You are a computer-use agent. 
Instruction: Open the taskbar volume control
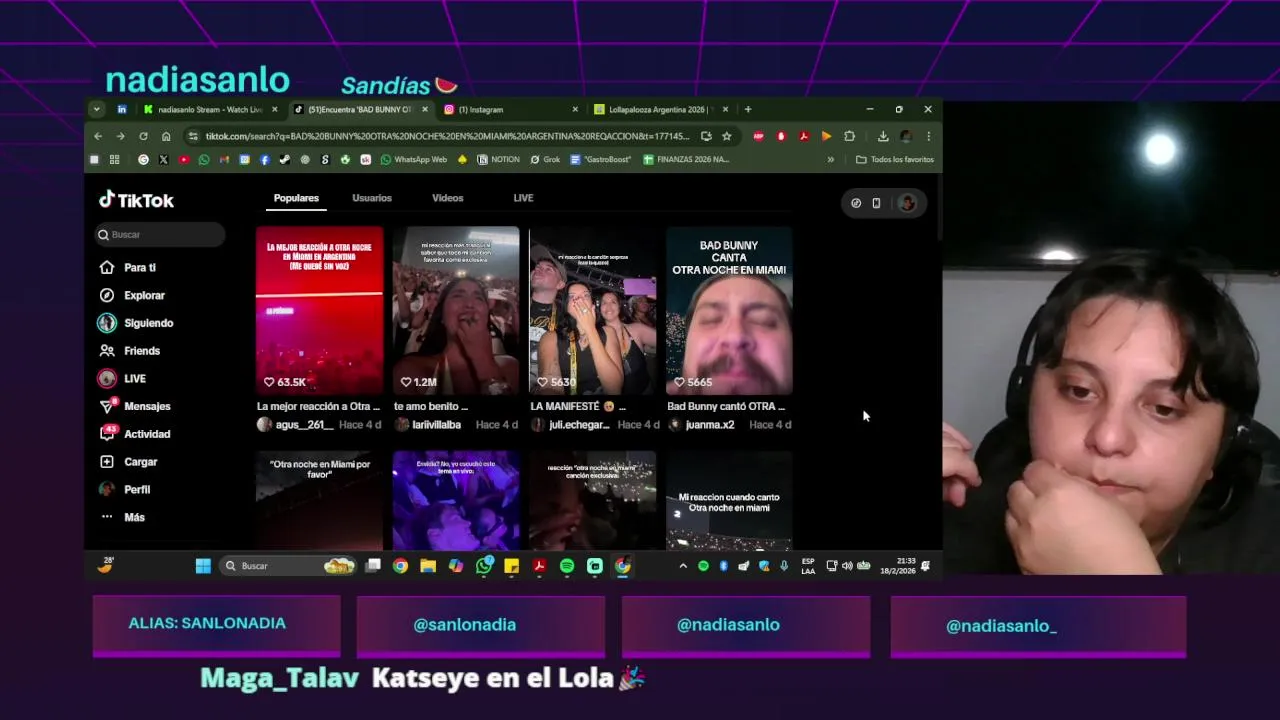pyautogui.click(x=847, y=566)
